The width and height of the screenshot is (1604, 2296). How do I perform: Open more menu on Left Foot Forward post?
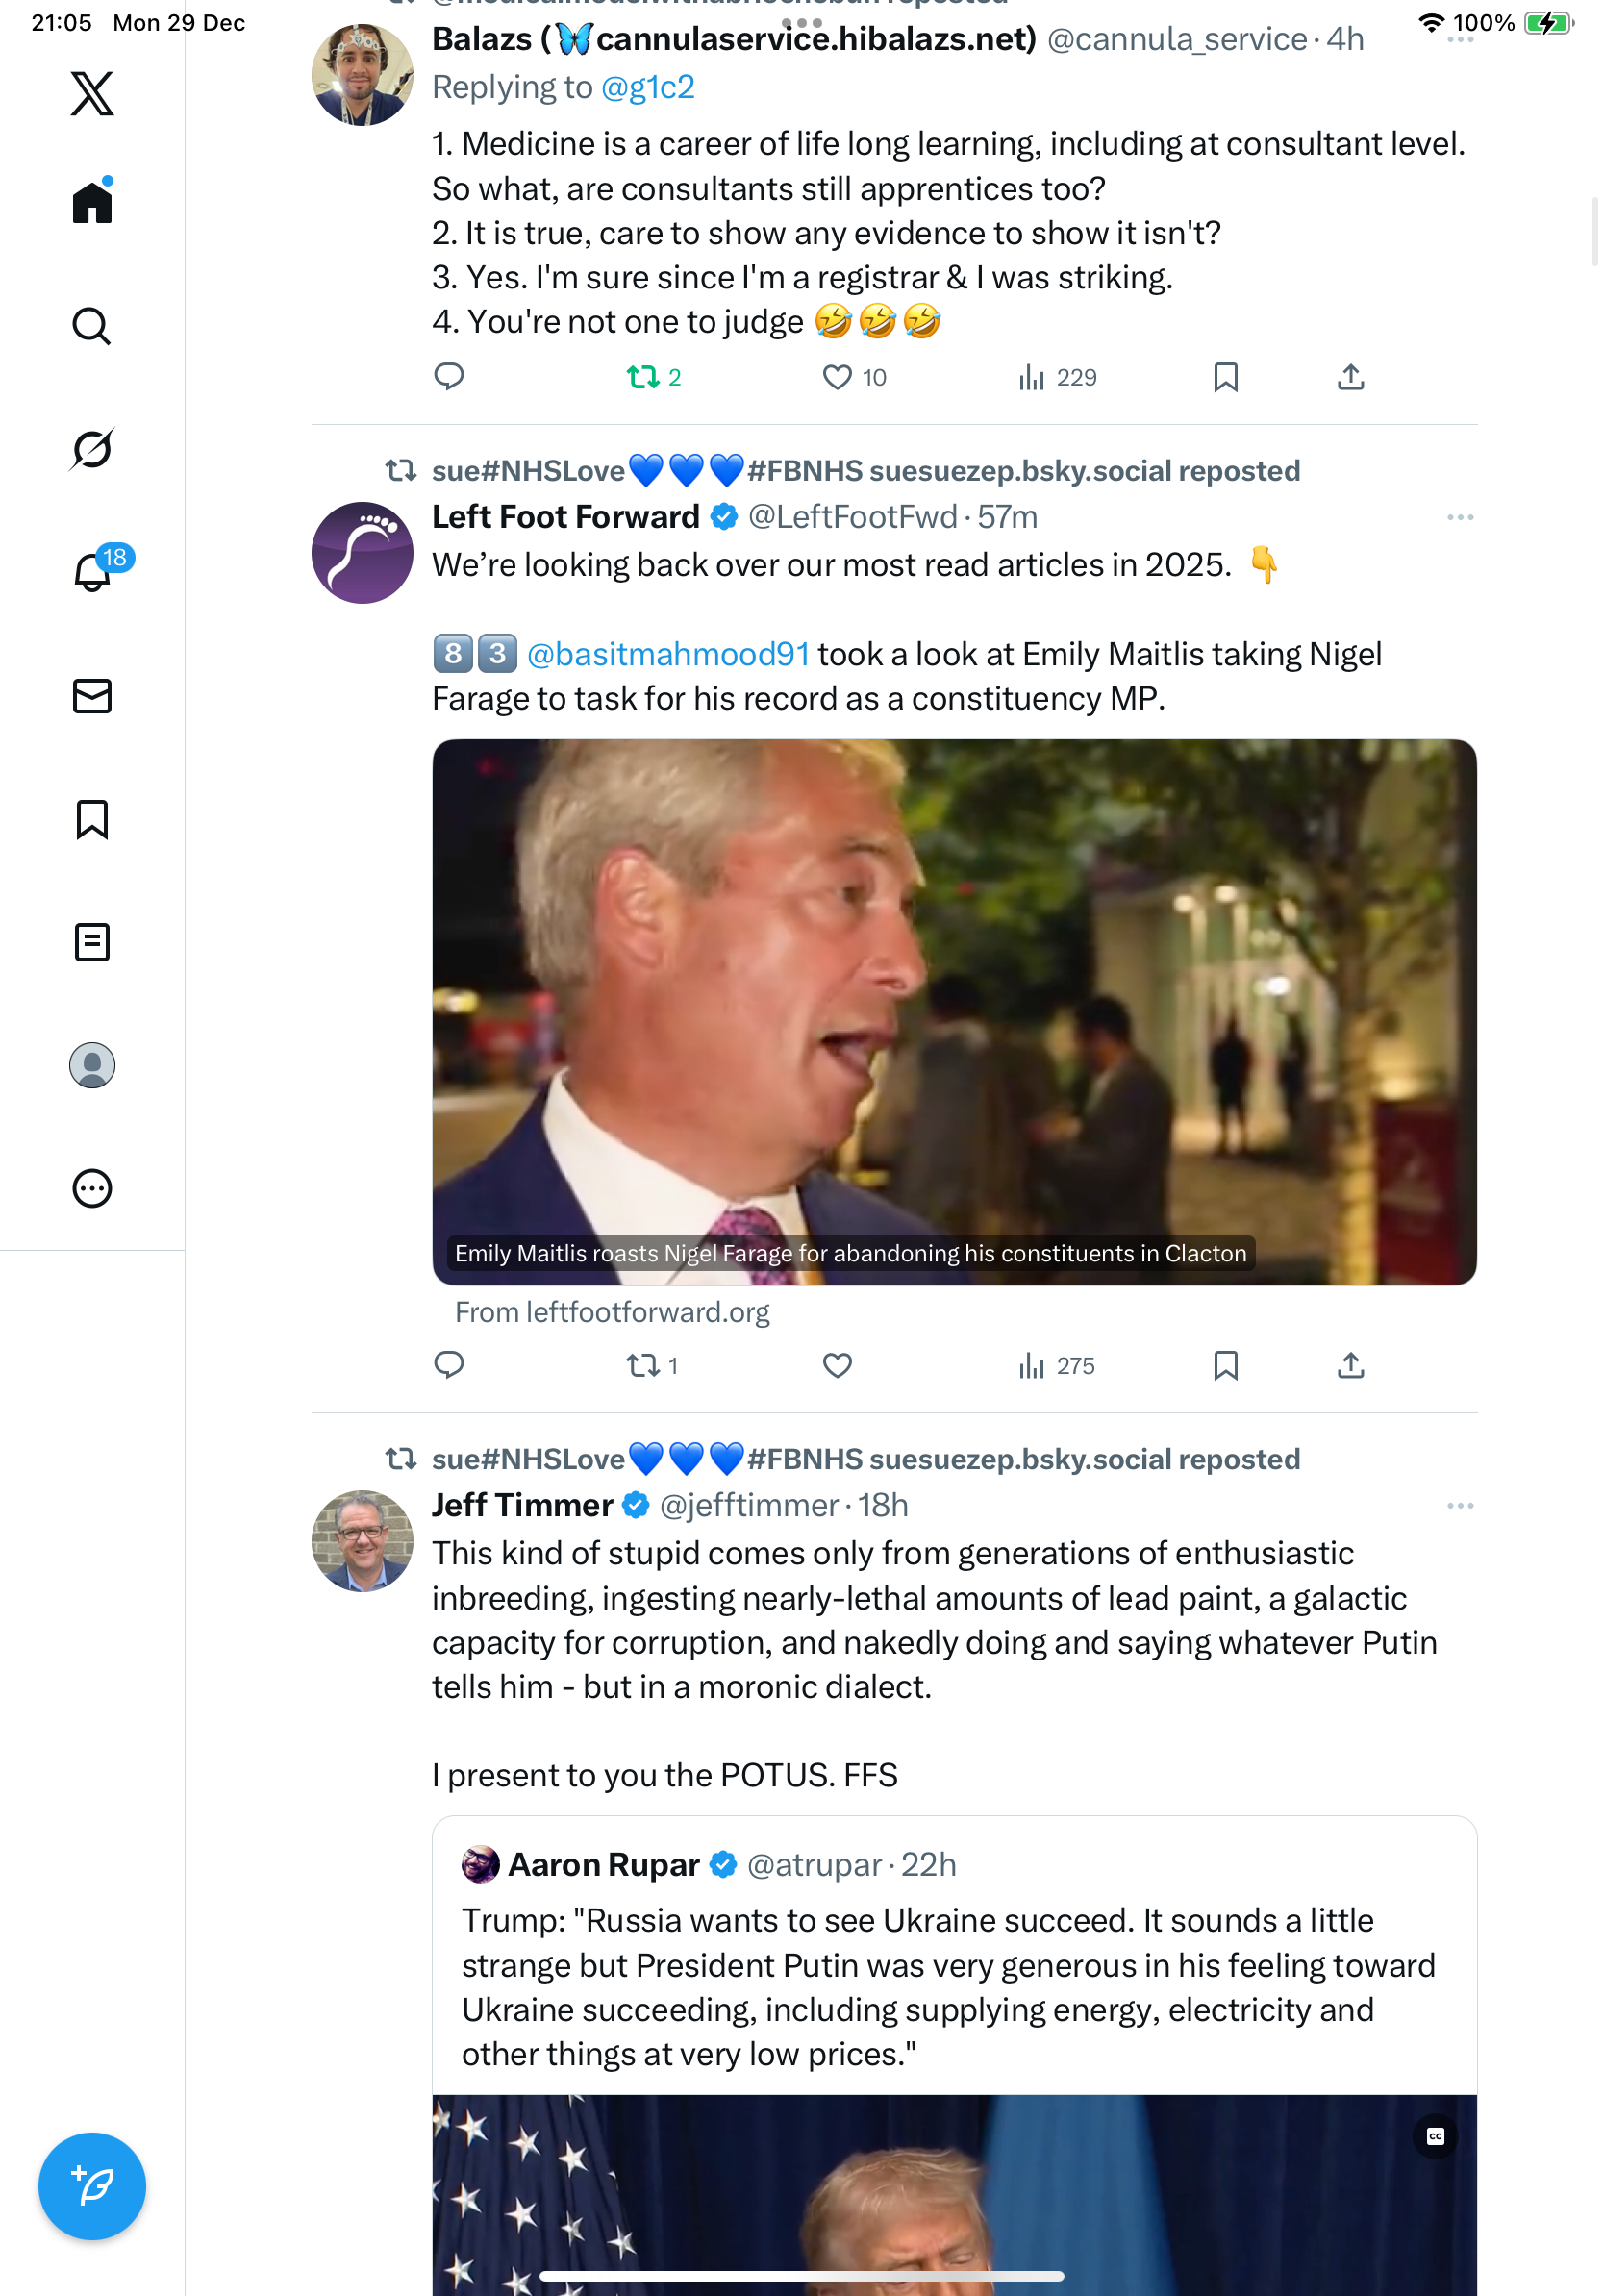coord(1459,517)
